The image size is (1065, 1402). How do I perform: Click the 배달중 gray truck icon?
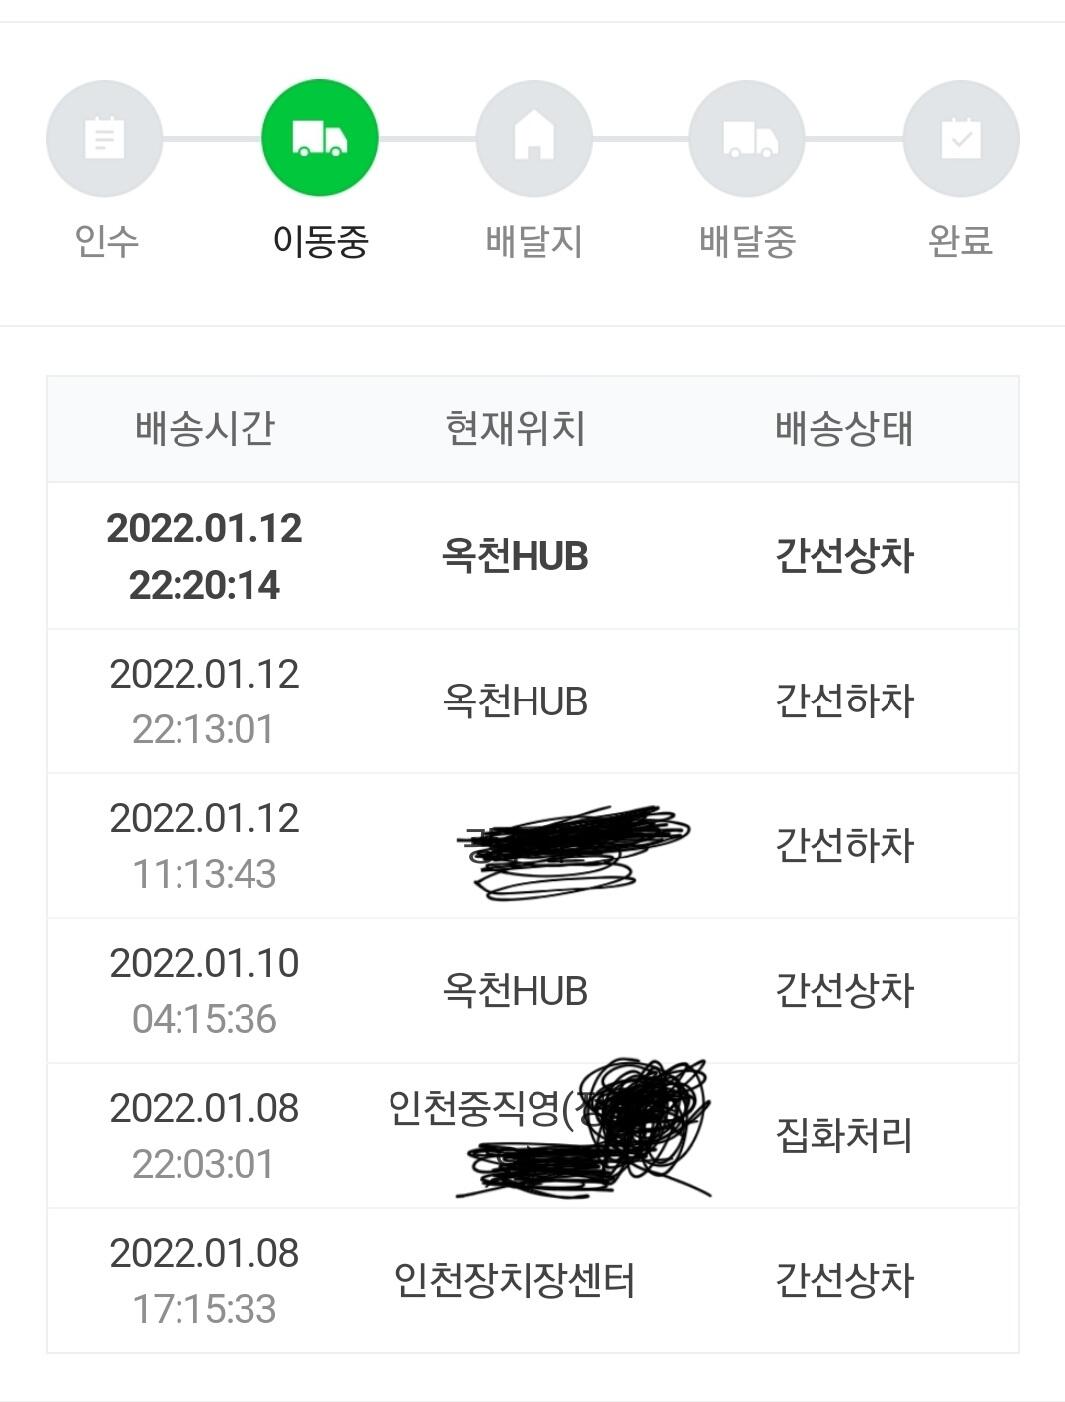pyautogui.click(x=747, y=138)
